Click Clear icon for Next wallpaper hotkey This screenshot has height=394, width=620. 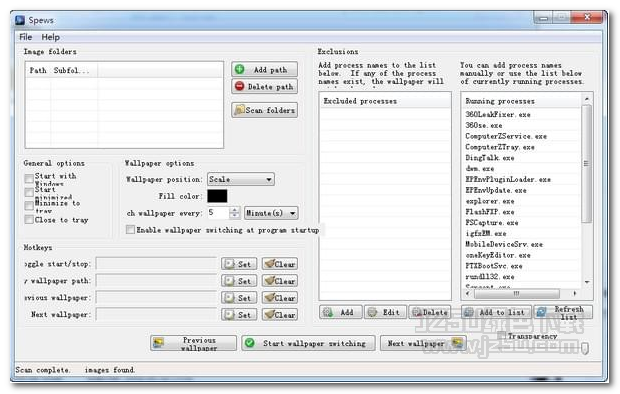269,314
